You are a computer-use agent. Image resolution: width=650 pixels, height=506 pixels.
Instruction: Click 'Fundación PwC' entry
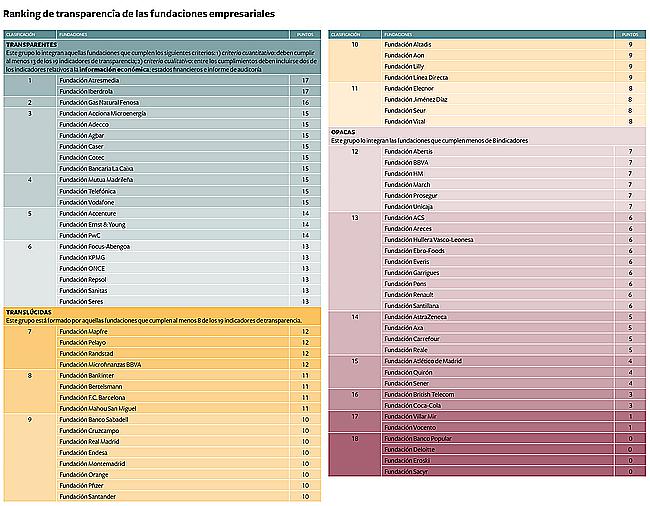click(80, 235)
